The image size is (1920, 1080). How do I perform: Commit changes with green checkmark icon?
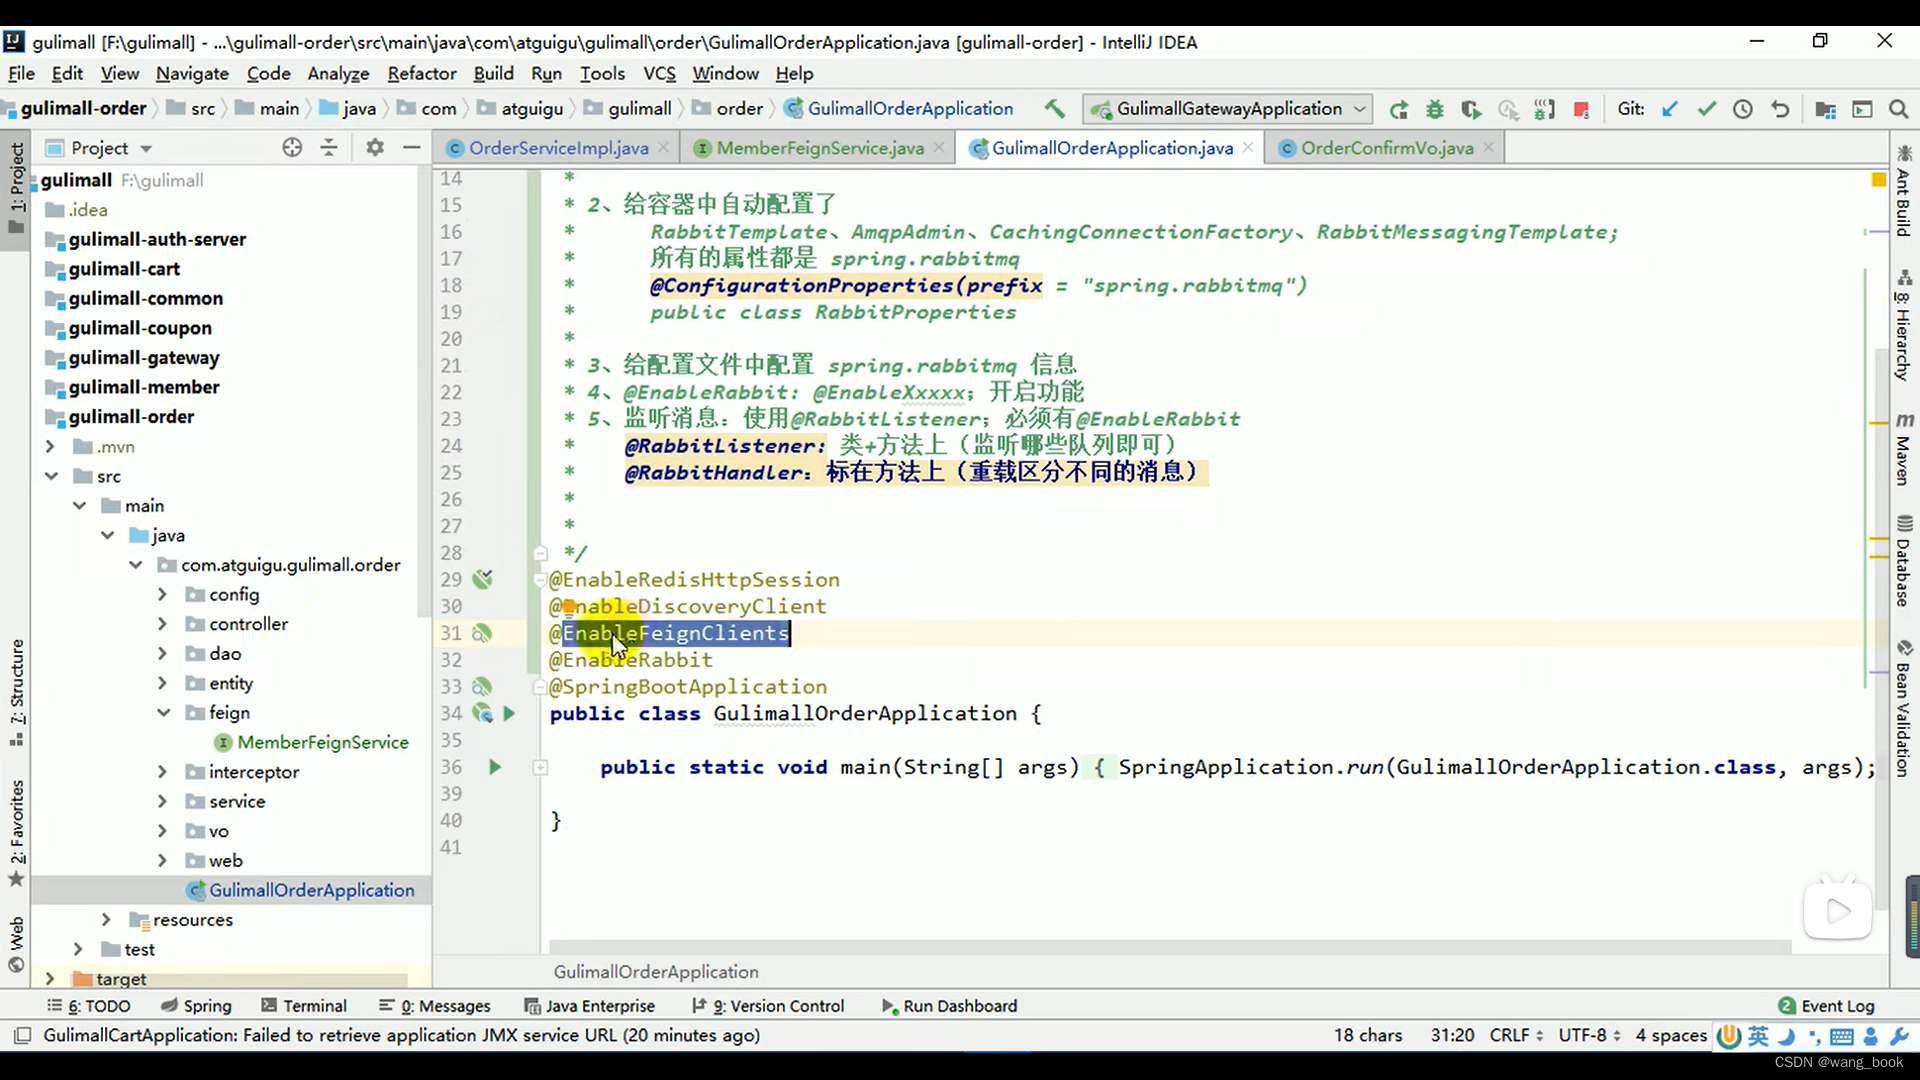(1706, 109)
